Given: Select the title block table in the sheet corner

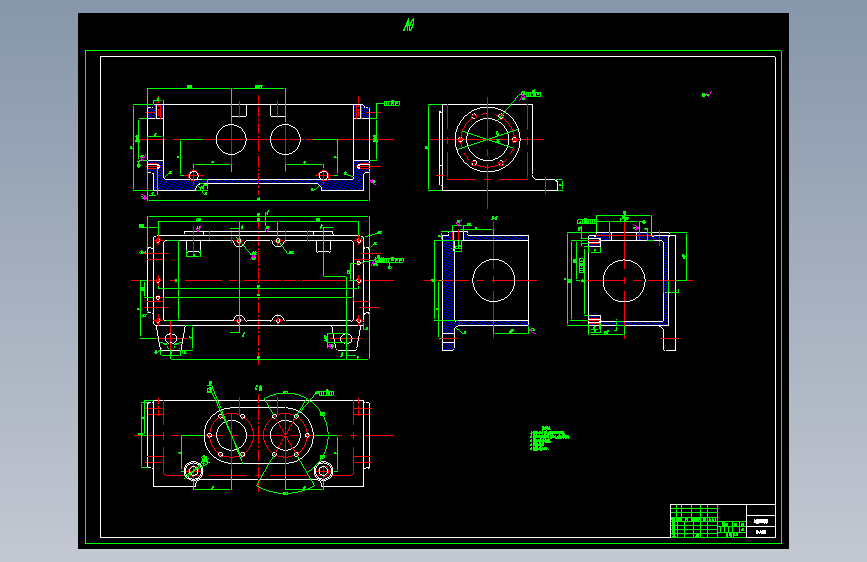Looking at the screenshot, I should tap(723, 521).
